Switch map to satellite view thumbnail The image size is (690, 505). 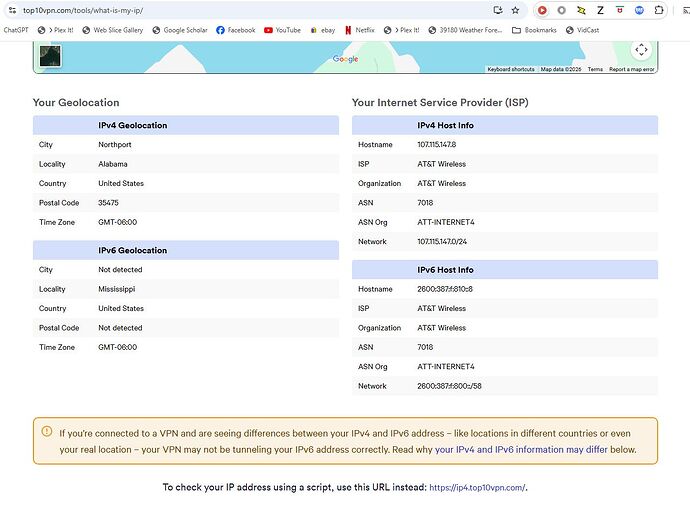(x=50, y=56)
